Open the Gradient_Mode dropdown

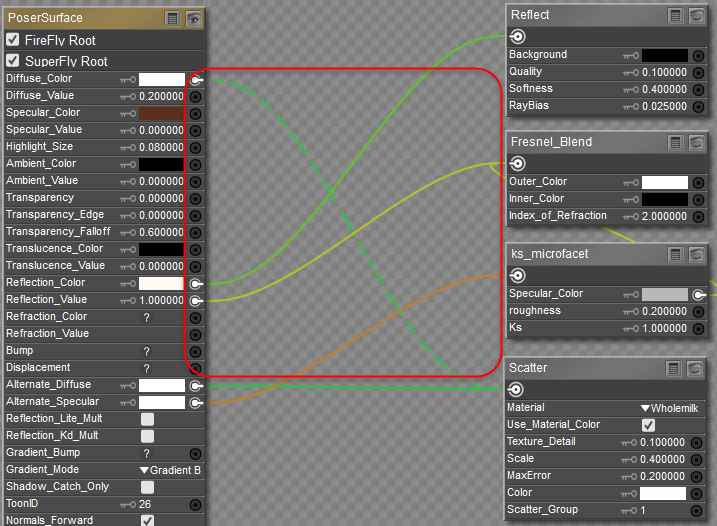tap(170, 470)
